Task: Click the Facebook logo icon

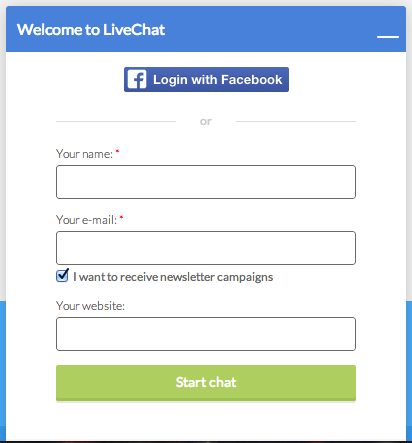Action: click(137, 79)
